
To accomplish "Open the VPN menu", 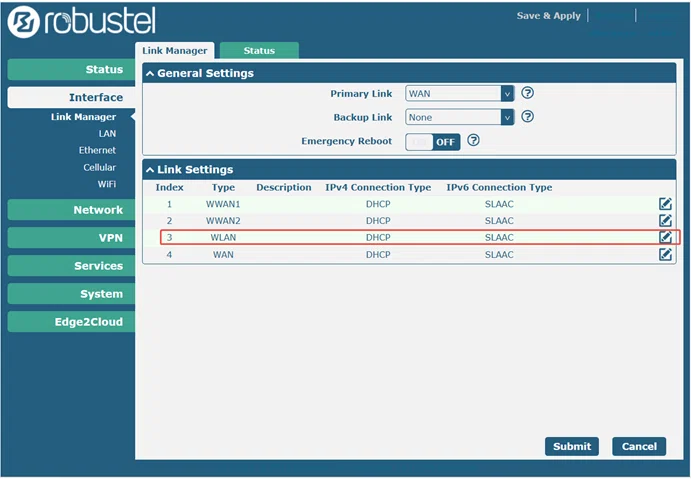I will (x=72, y=238).
